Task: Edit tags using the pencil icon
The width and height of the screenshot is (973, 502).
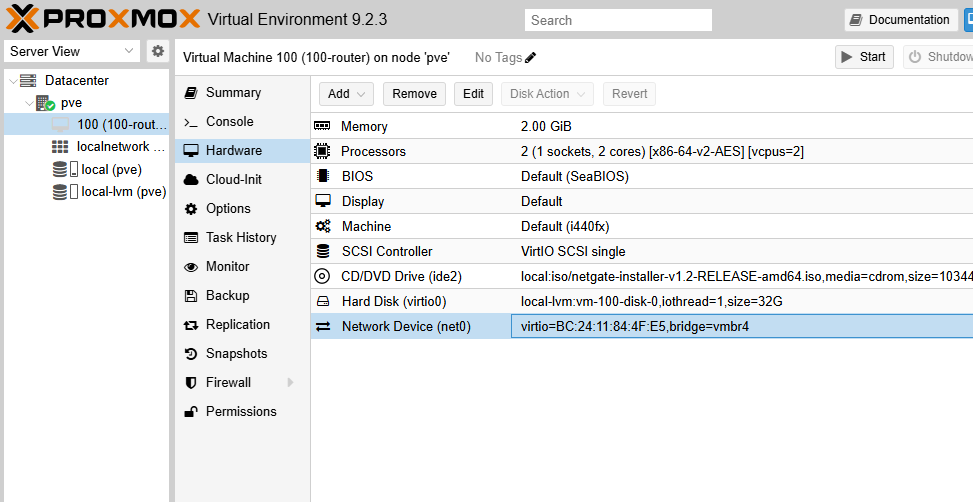Action: pos(531,58)
